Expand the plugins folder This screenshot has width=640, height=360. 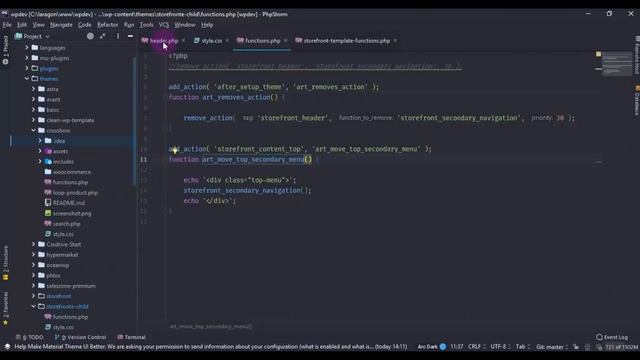[27, 68]
